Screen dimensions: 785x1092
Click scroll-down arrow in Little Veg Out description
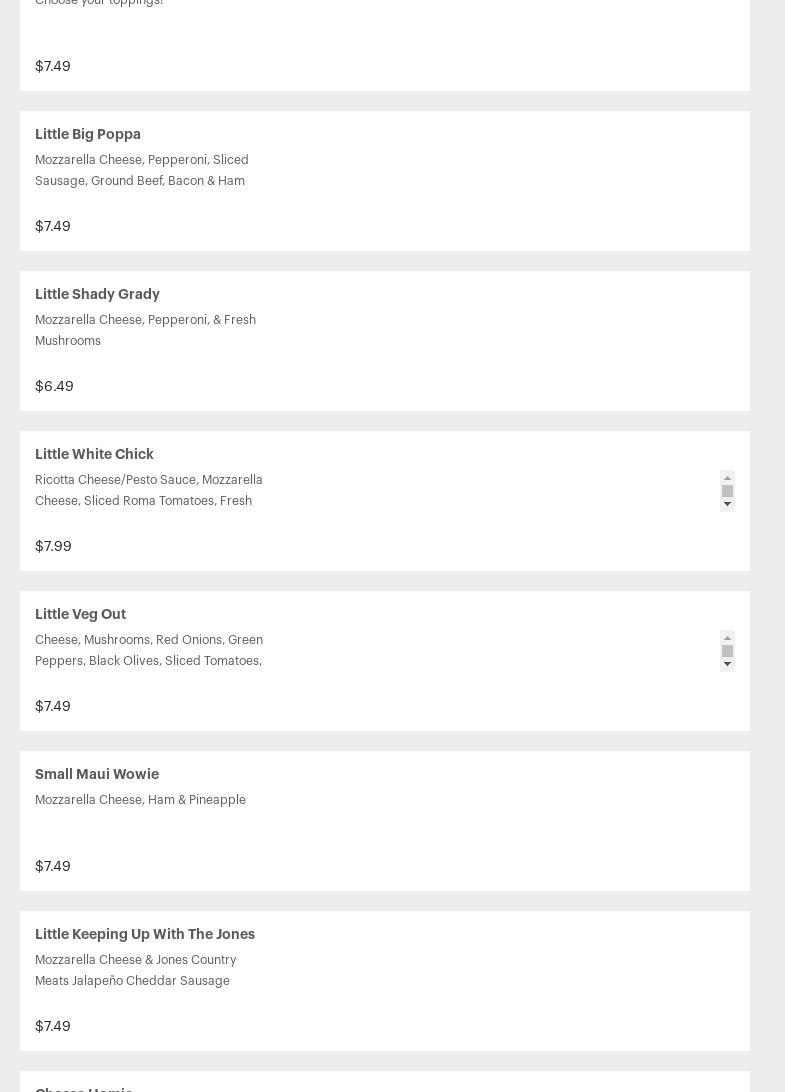[x=727, y=665]
